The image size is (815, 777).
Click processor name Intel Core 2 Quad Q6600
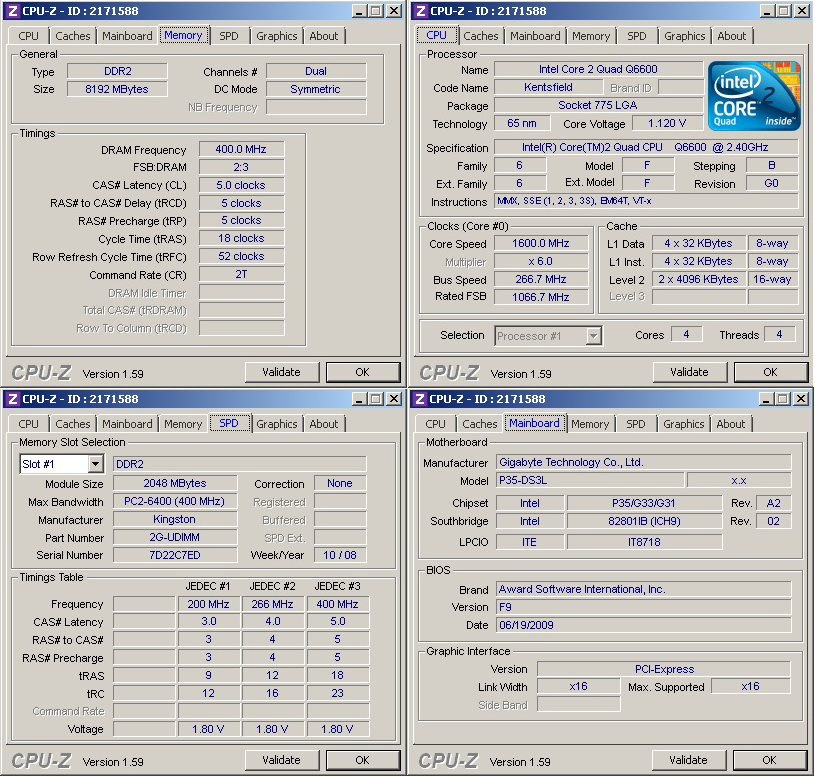(598, 69)
